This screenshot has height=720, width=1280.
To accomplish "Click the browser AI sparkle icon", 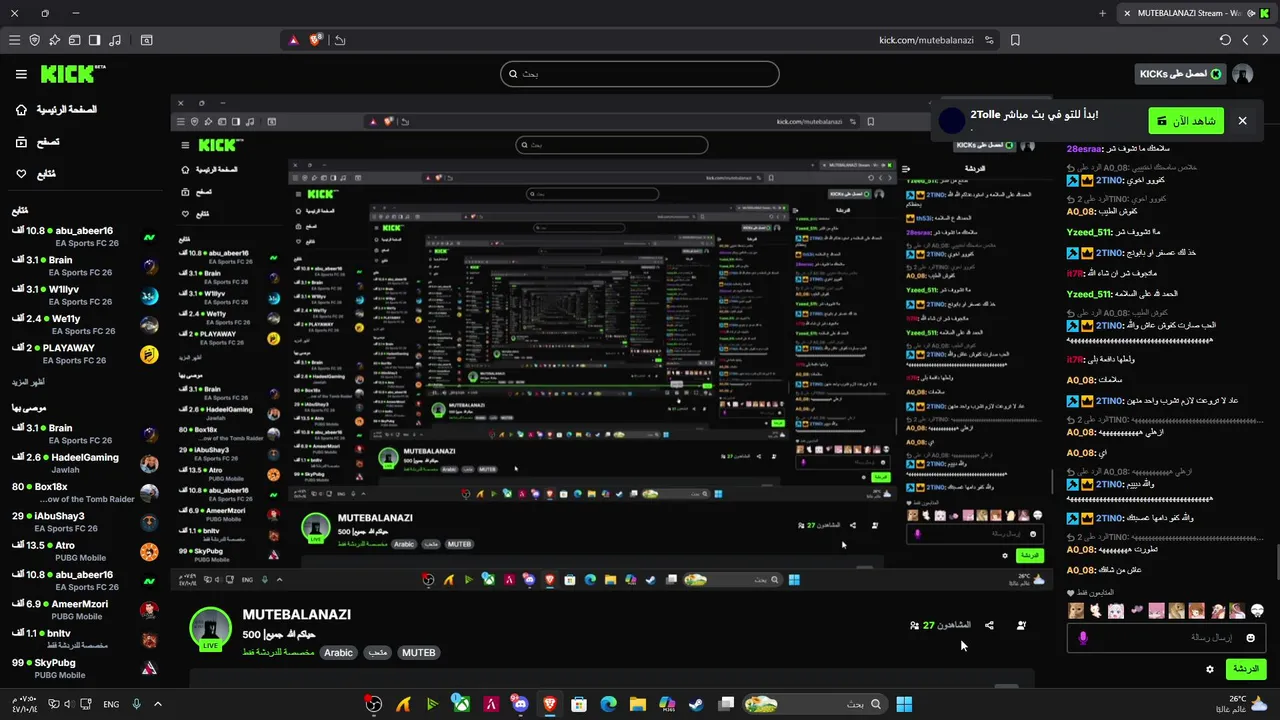I will click(54, 40).
